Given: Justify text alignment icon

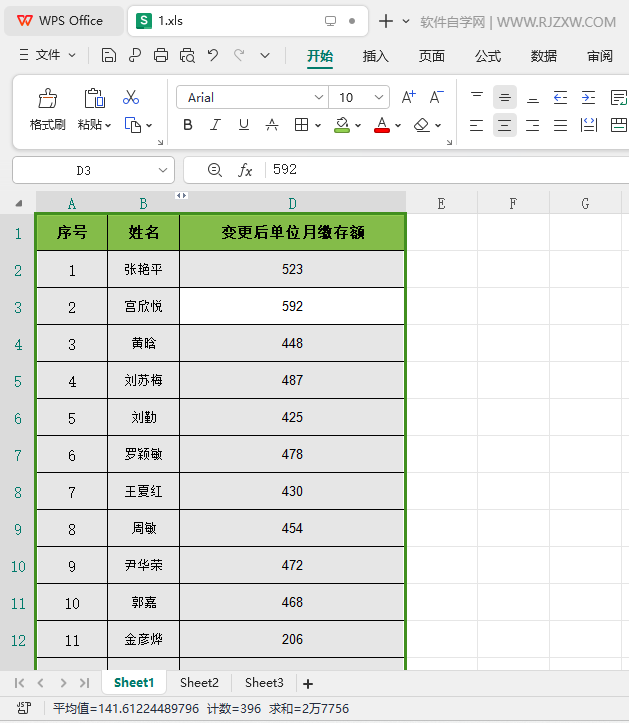Looking at the screenshot, I should (x=560, y=125).
